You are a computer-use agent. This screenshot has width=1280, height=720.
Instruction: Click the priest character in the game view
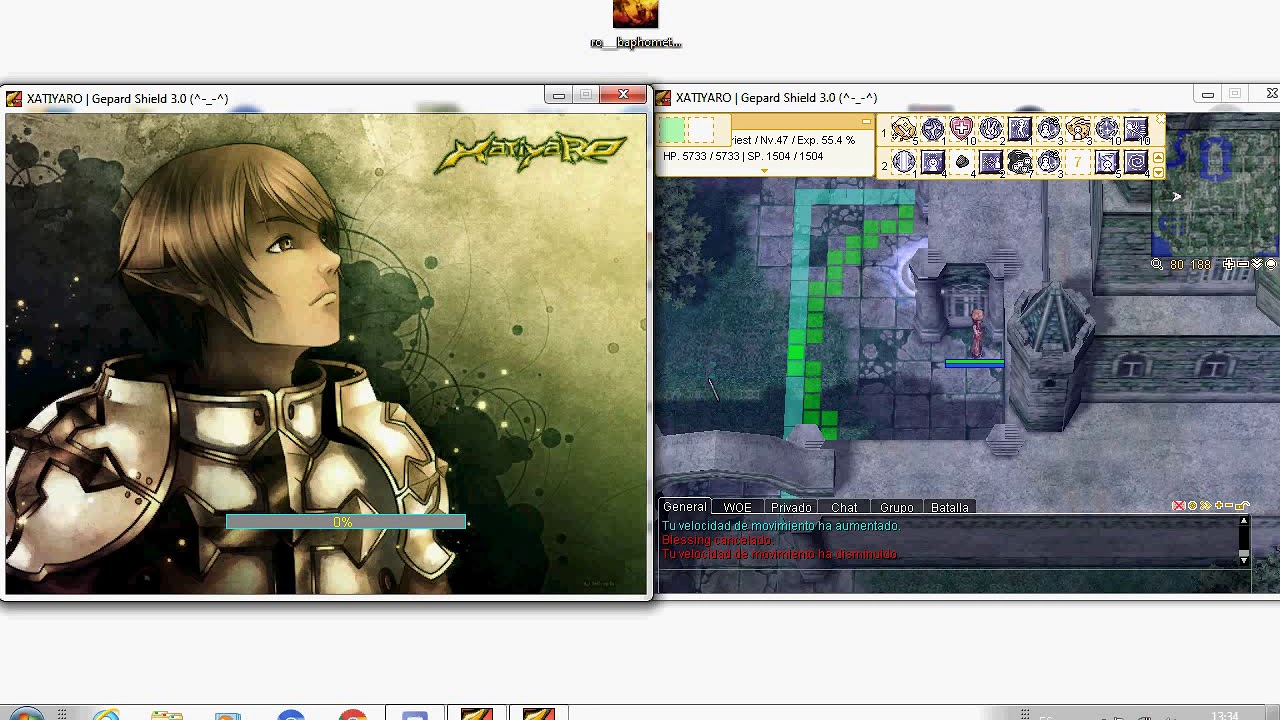tap(977, 332)
